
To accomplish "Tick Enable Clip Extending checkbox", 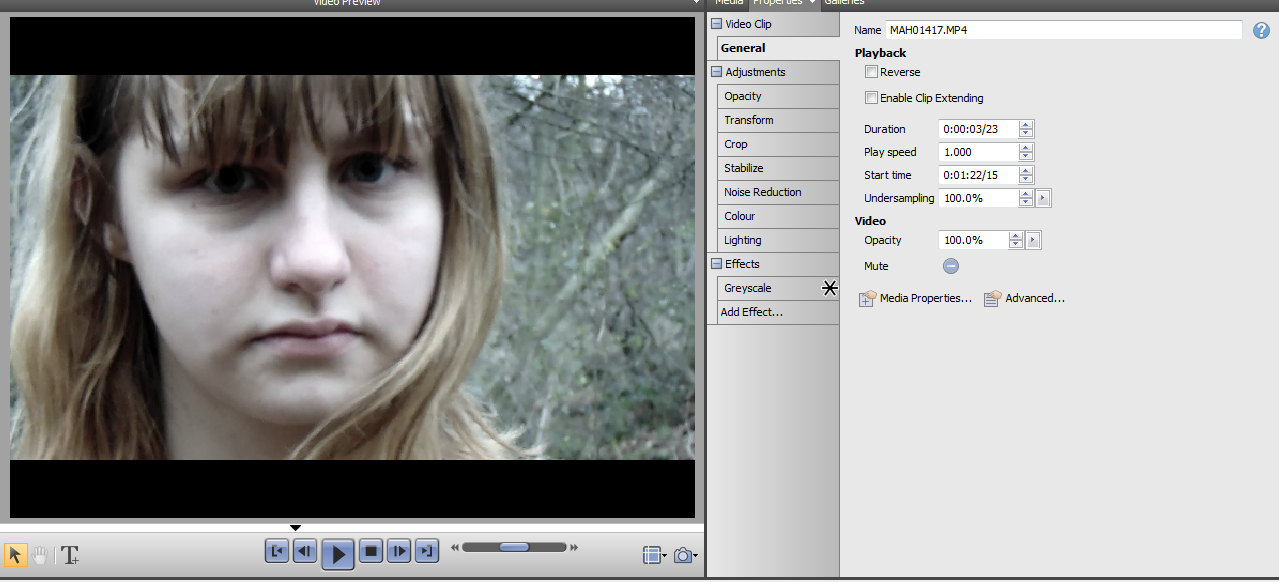I will point(871,98).
